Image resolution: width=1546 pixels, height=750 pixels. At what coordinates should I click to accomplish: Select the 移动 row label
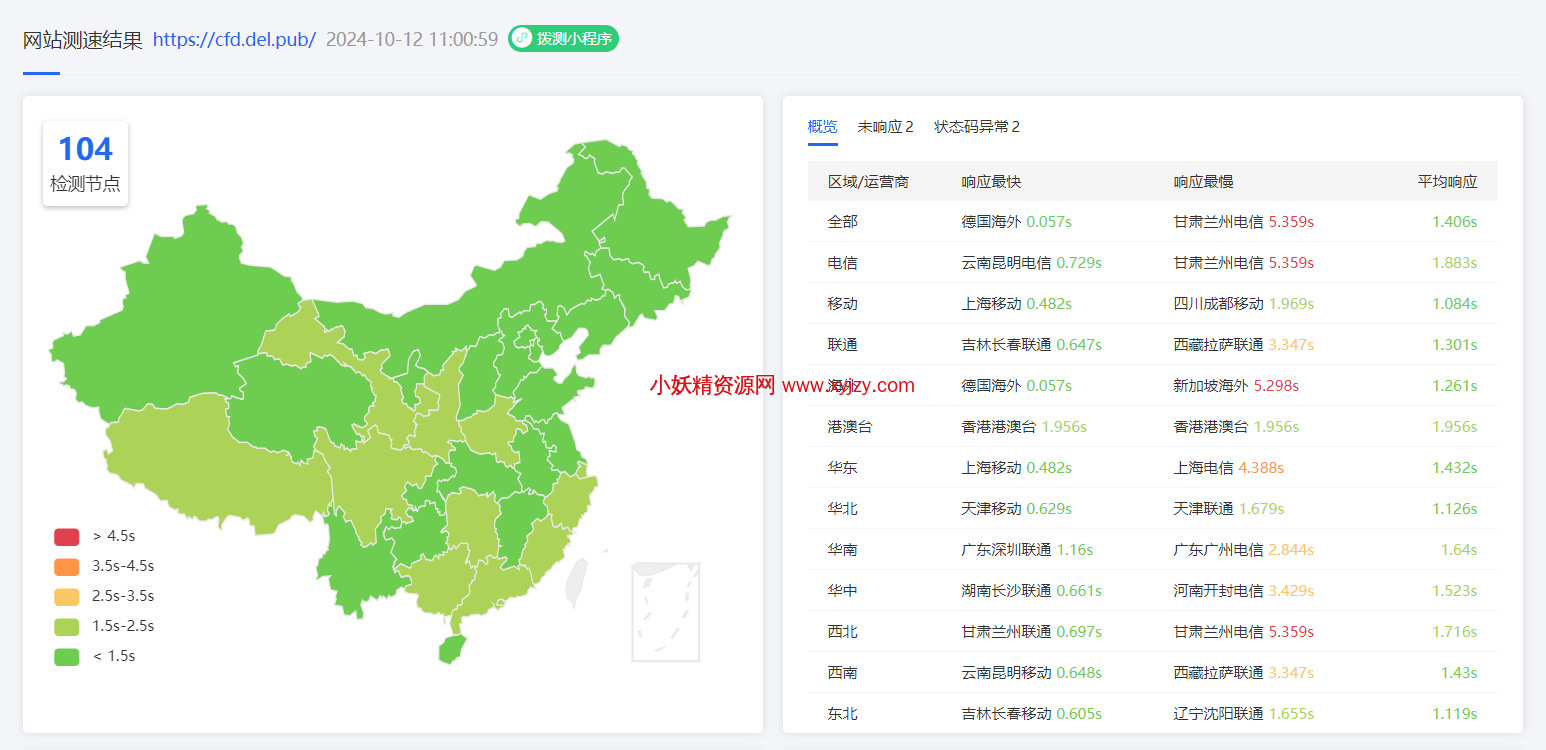click(843, 304)
